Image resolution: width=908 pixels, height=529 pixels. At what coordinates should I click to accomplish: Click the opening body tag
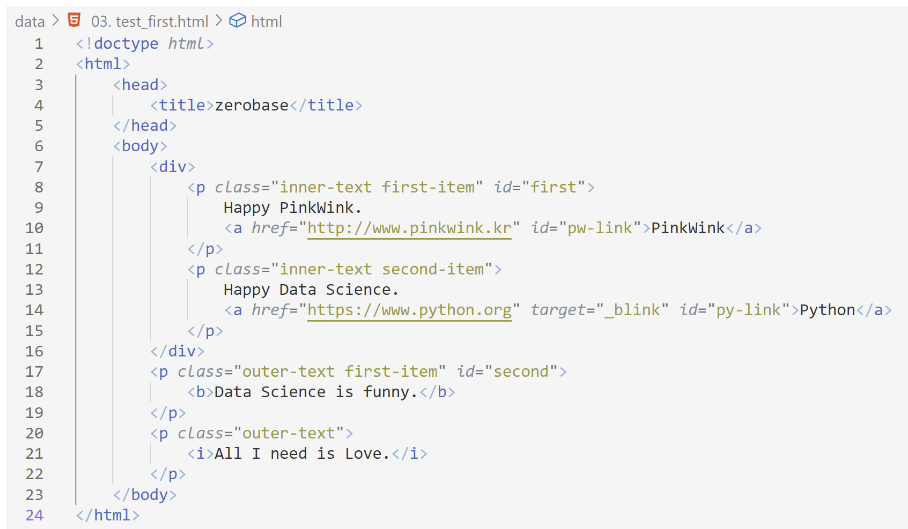[x=140, y=146]
